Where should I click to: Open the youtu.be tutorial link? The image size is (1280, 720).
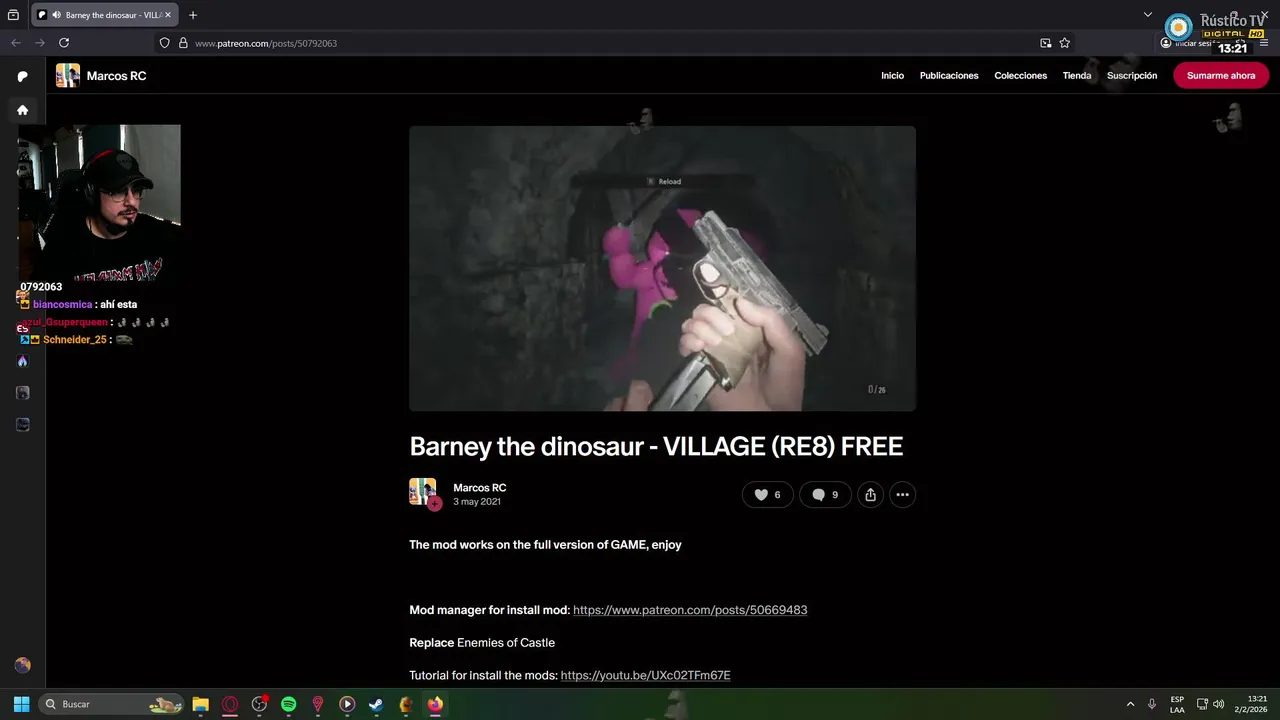coord(645,676)
